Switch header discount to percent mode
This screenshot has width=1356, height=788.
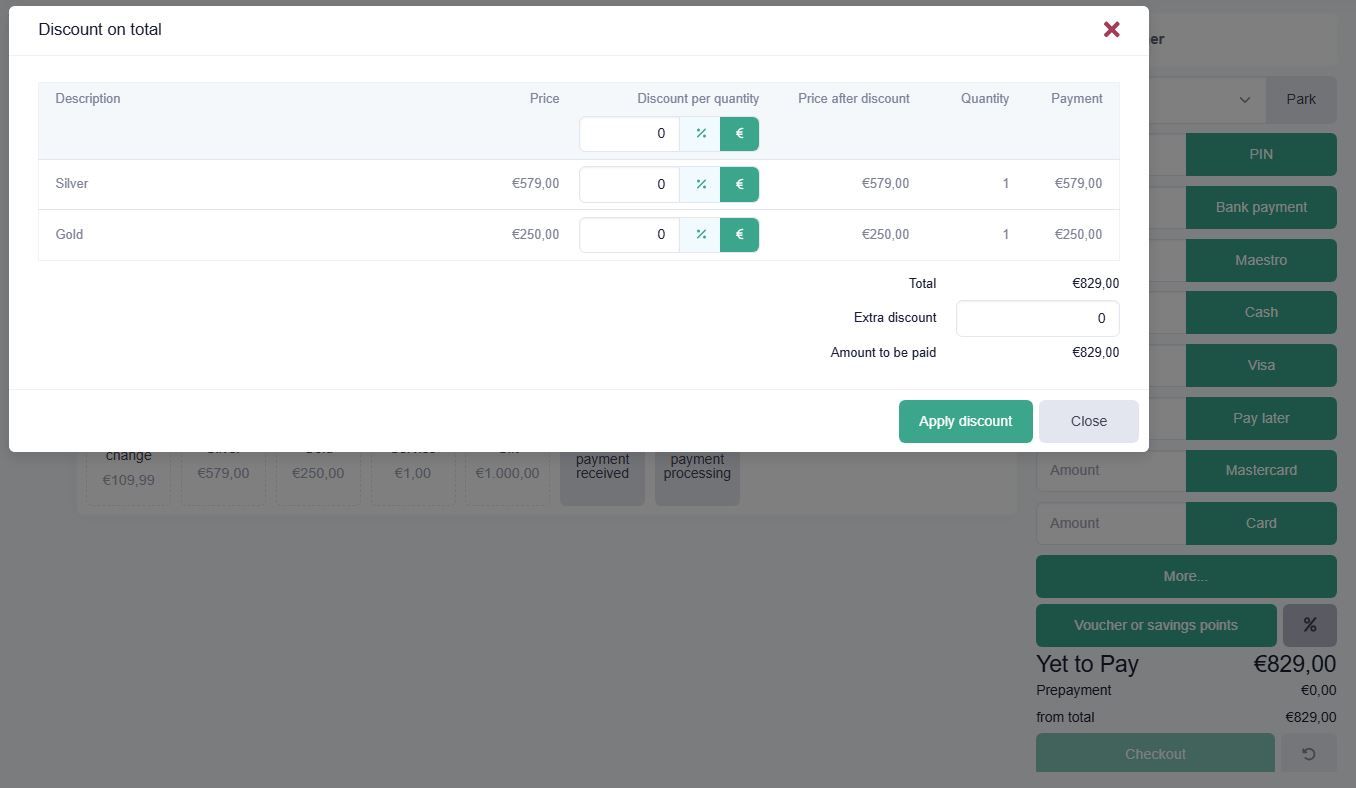pos(700,134)
